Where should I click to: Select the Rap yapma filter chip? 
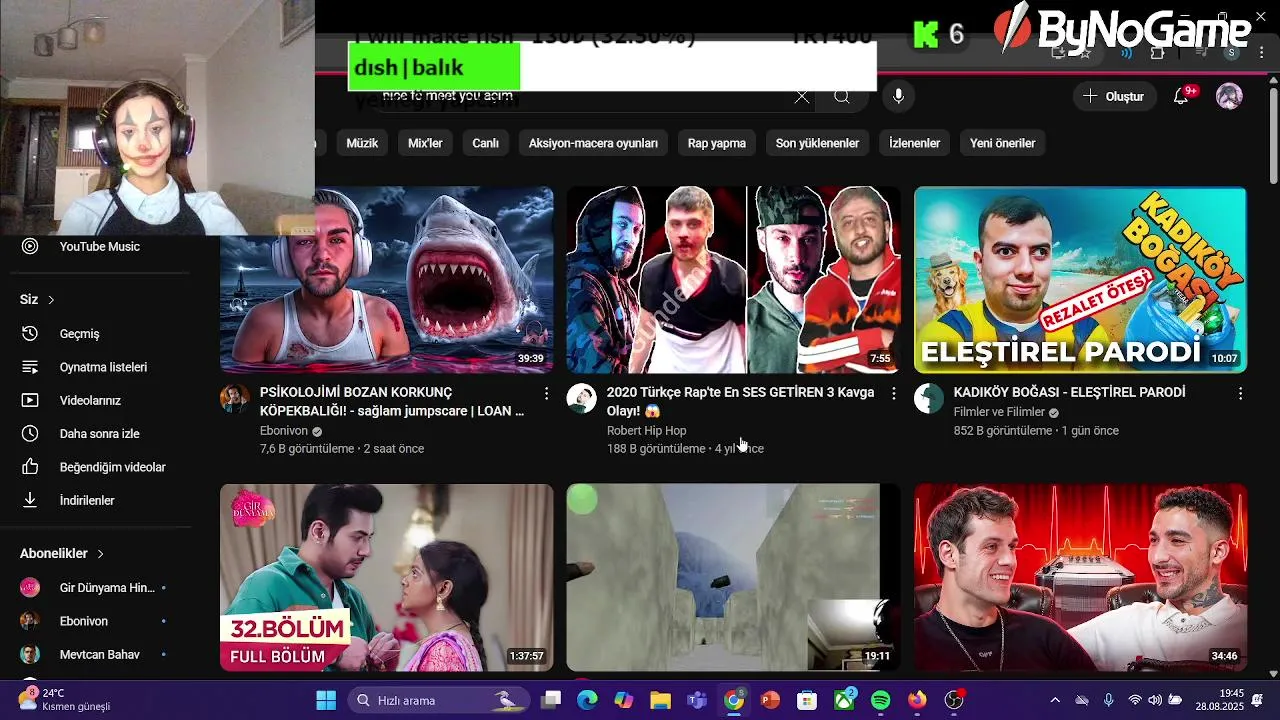[717, 143]
